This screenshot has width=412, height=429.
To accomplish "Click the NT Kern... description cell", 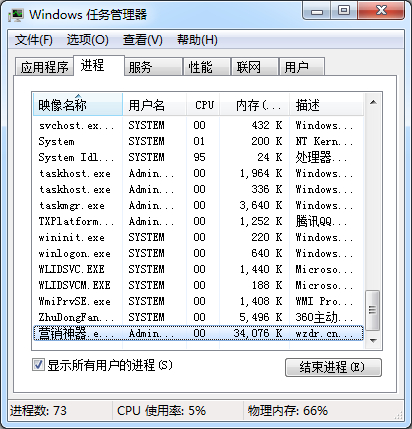I will pyautogui.click(x=324, y=141).
